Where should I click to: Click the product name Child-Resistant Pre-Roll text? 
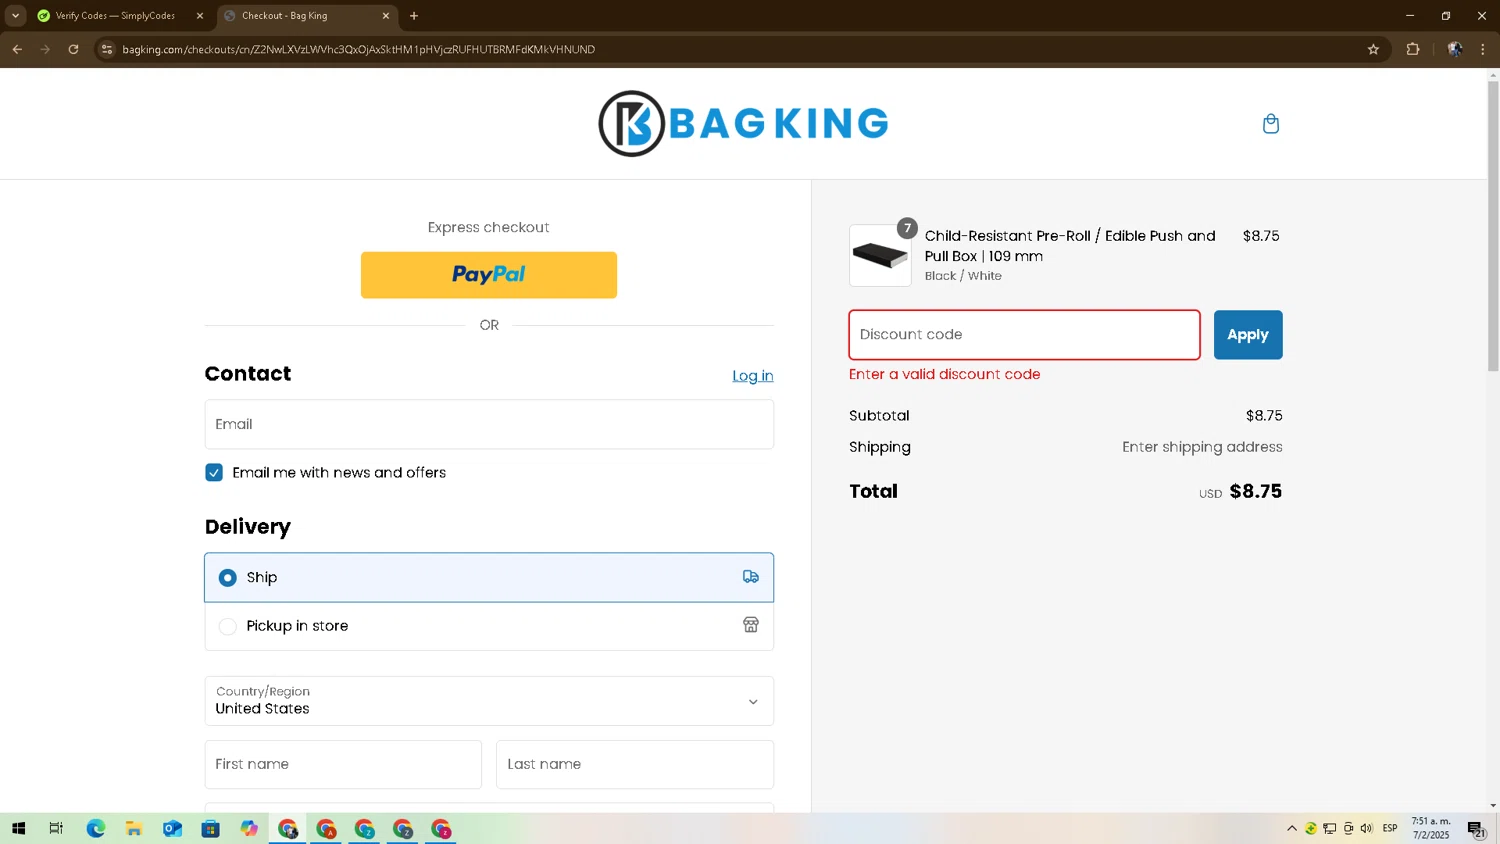1070,246
